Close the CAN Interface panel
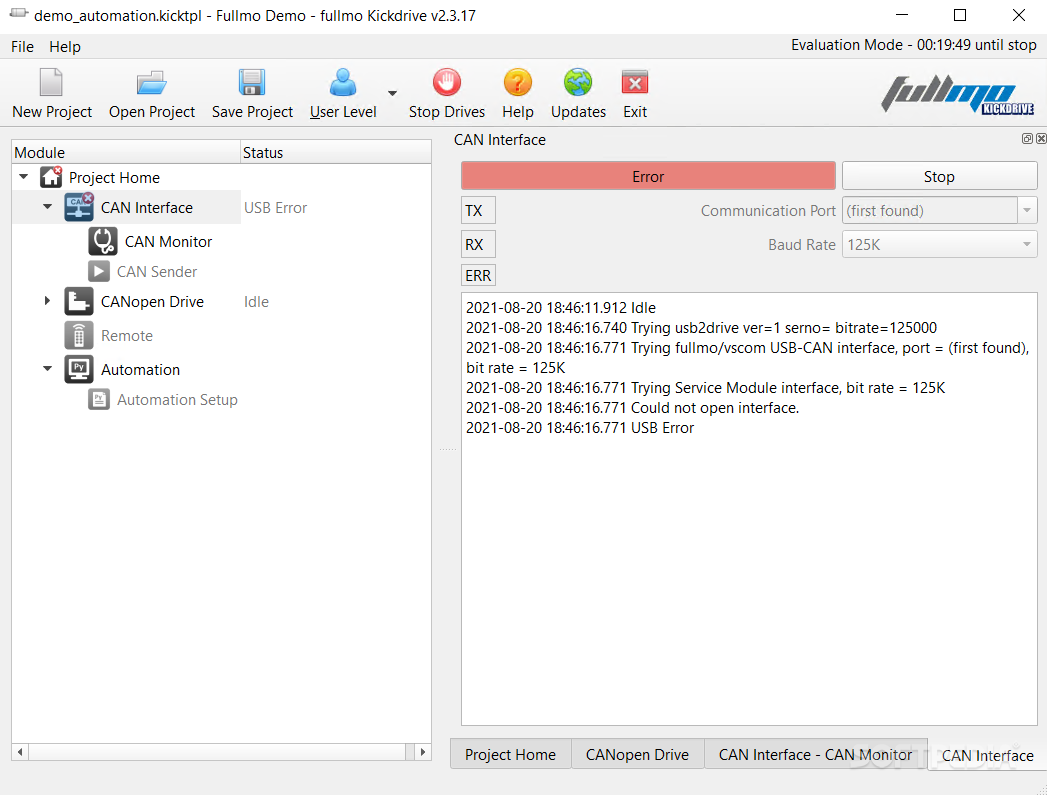1047x795 pixels. pyautogui.click(x=1041, y=138)
